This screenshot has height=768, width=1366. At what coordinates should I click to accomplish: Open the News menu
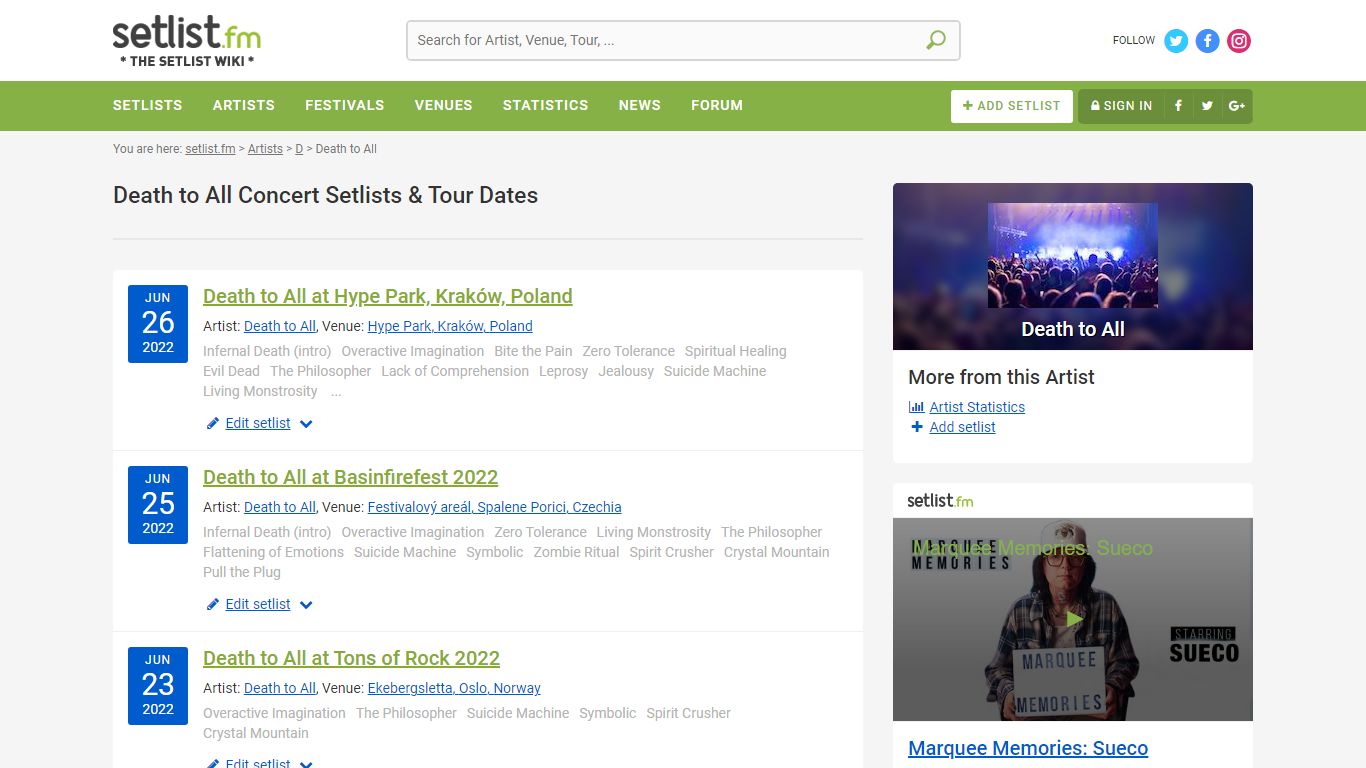[640, 105]
